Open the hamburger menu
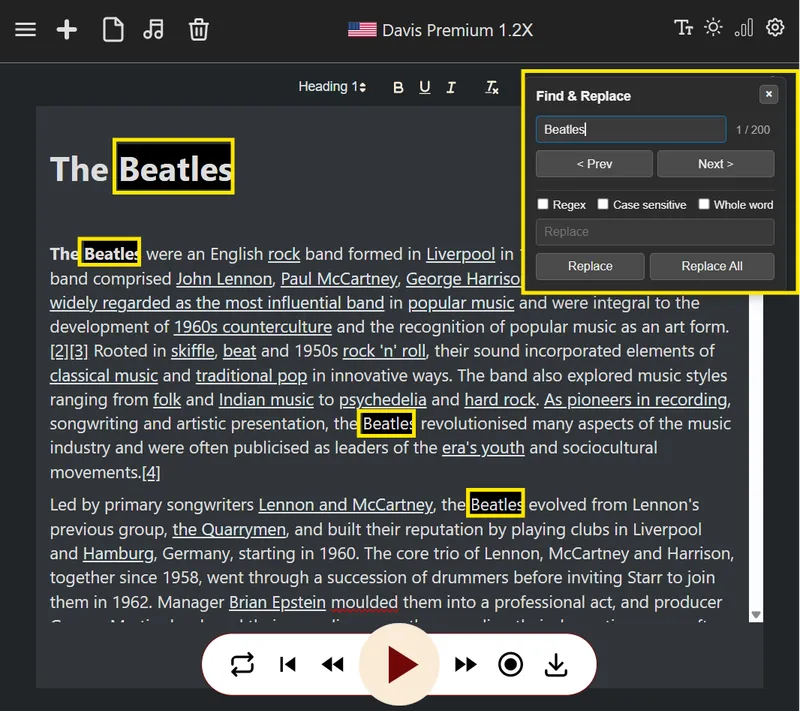Viewport: 800px width, 711px height. tap(25, 30)
